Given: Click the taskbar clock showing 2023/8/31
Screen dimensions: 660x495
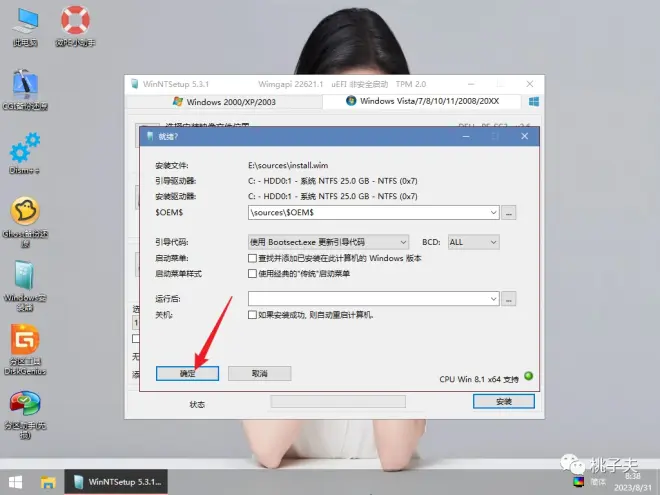Looking at the screenshot, I should coord(633,482).
